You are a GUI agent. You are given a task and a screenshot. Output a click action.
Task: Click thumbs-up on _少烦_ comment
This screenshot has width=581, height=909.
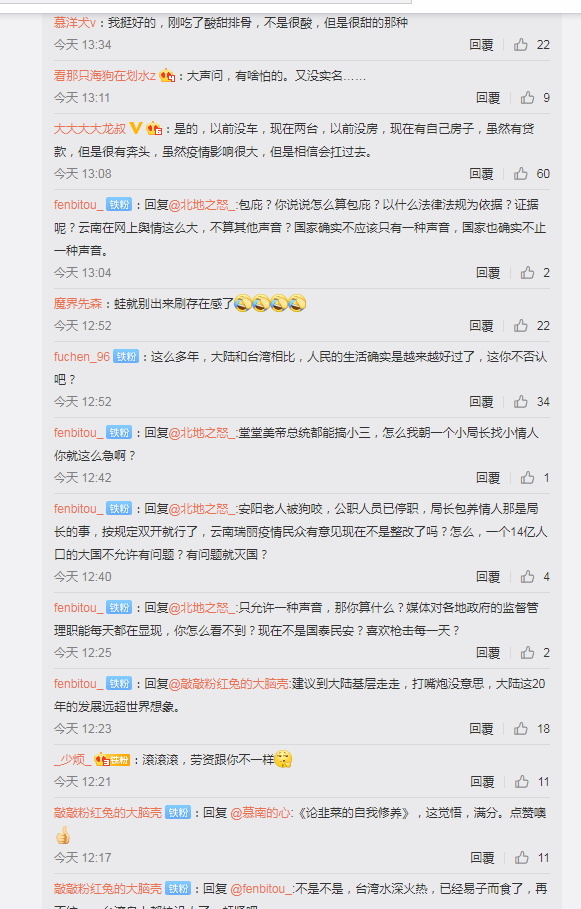(521, 781)
